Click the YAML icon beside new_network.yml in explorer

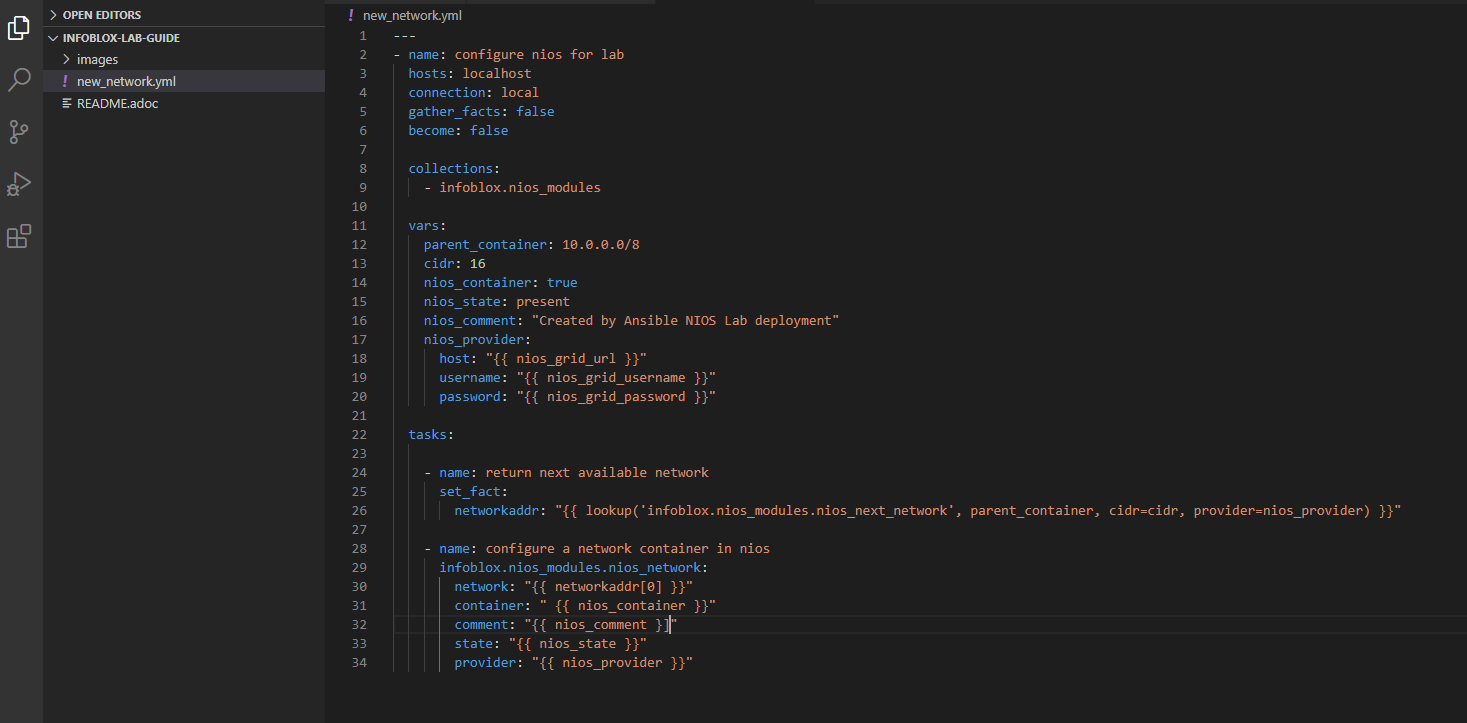(x=66, y=81)
